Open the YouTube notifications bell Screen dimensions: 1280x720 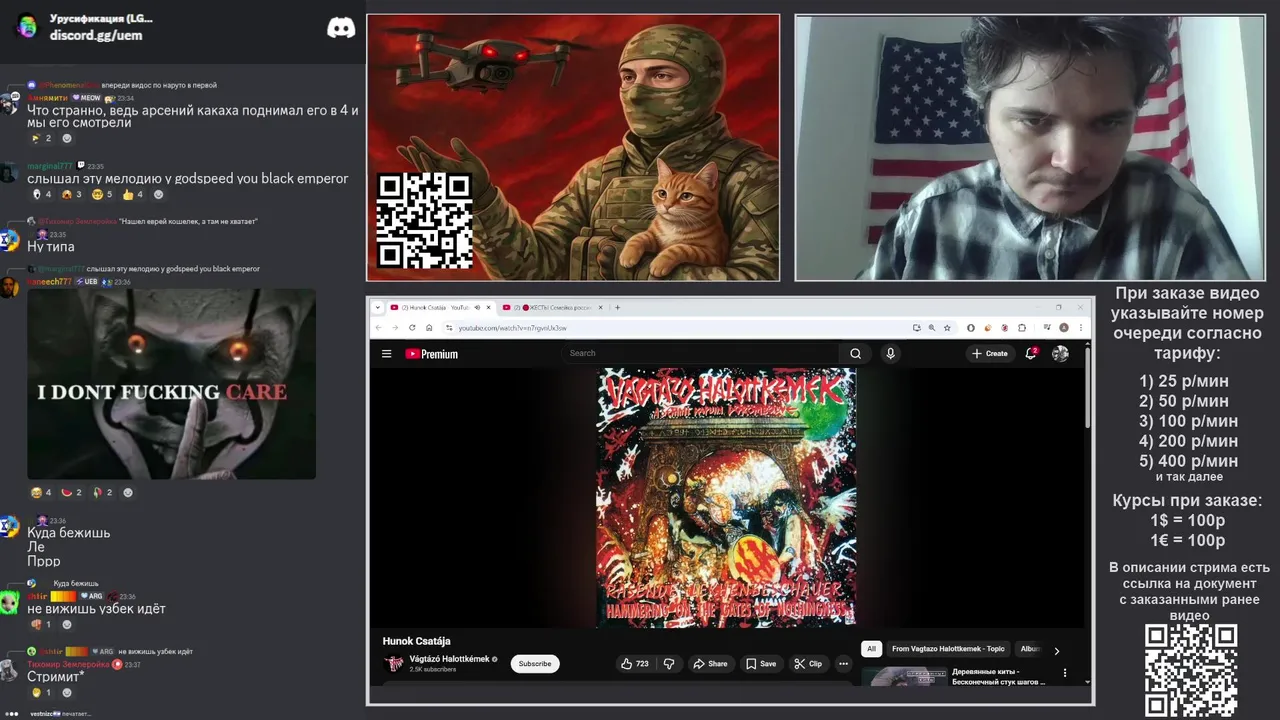coord(1031,353)
